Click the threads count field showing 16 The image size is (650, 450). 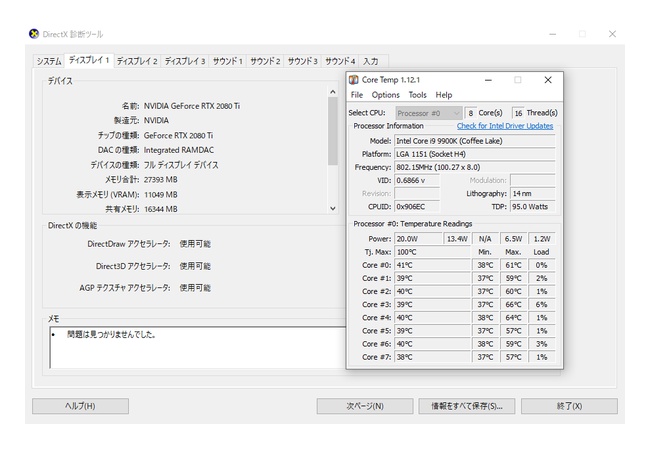[x=518, y=113]
